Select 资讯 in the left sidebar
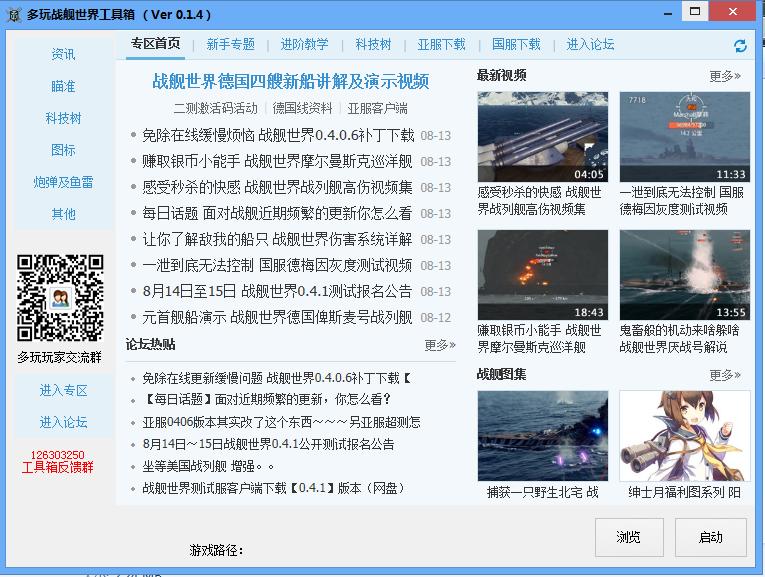The height and width of the screenshot is (577, 765). tap(63, 54)
